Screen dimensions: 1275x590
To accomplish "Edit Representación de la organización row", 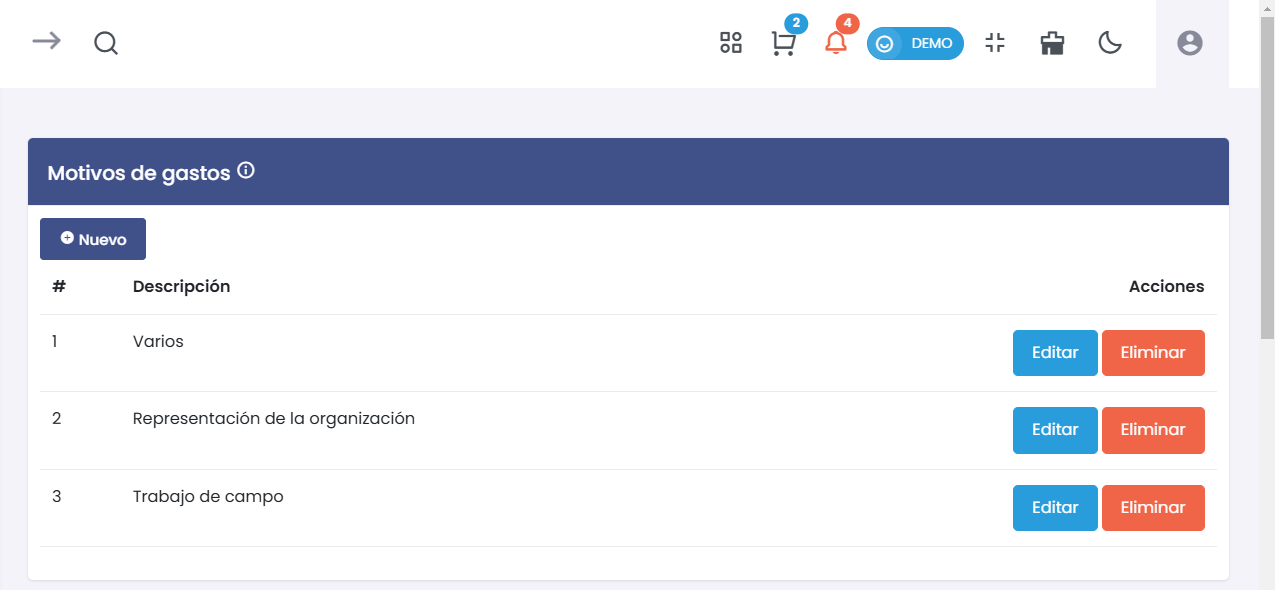I will pyautogui.click(x=1055, y=430).
